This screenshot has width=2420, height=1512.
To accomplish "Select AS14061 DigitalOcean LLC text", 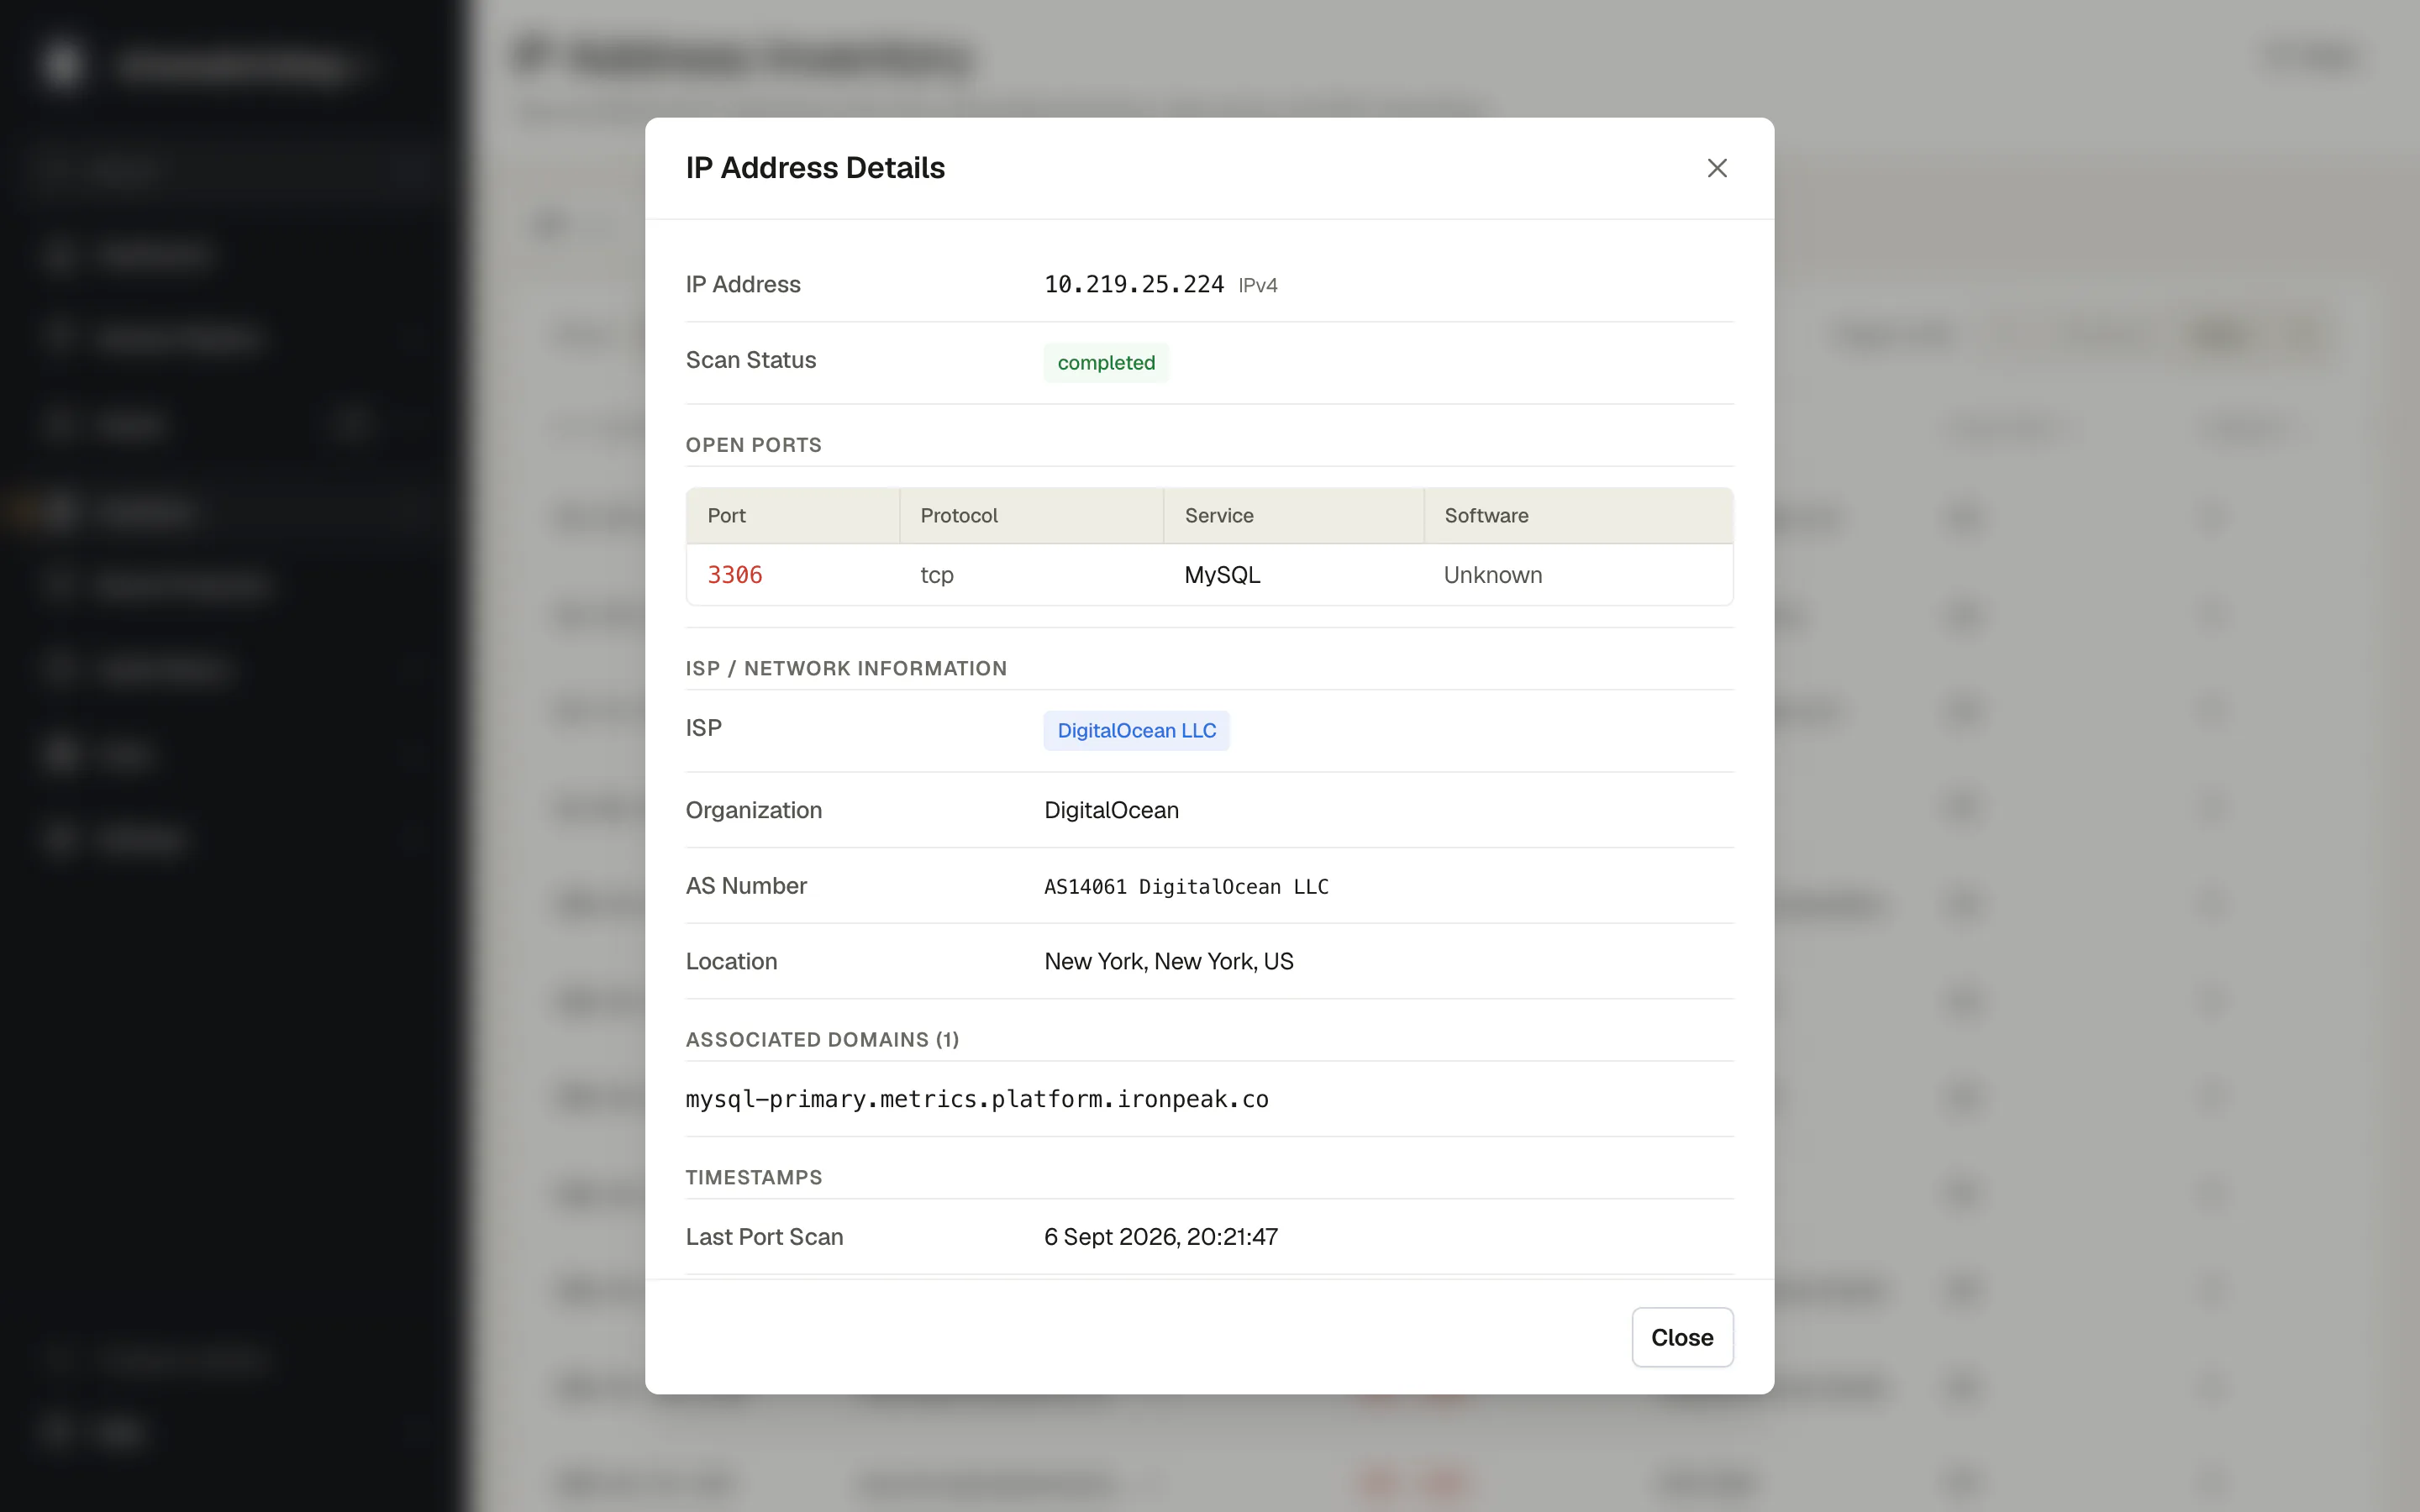I will point(1186,887).
